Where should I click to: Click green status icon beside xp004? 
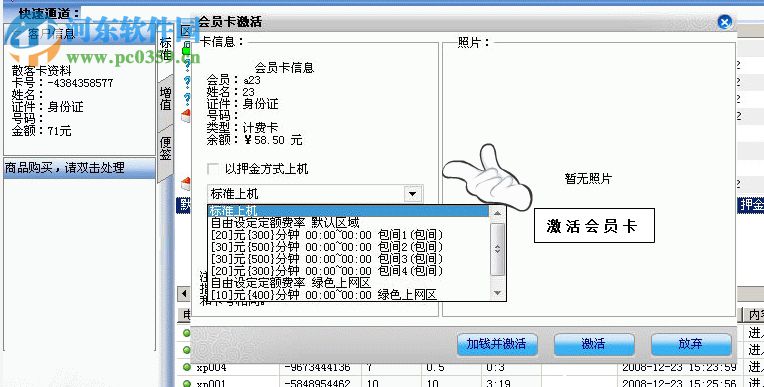click(x=187, y=367)
